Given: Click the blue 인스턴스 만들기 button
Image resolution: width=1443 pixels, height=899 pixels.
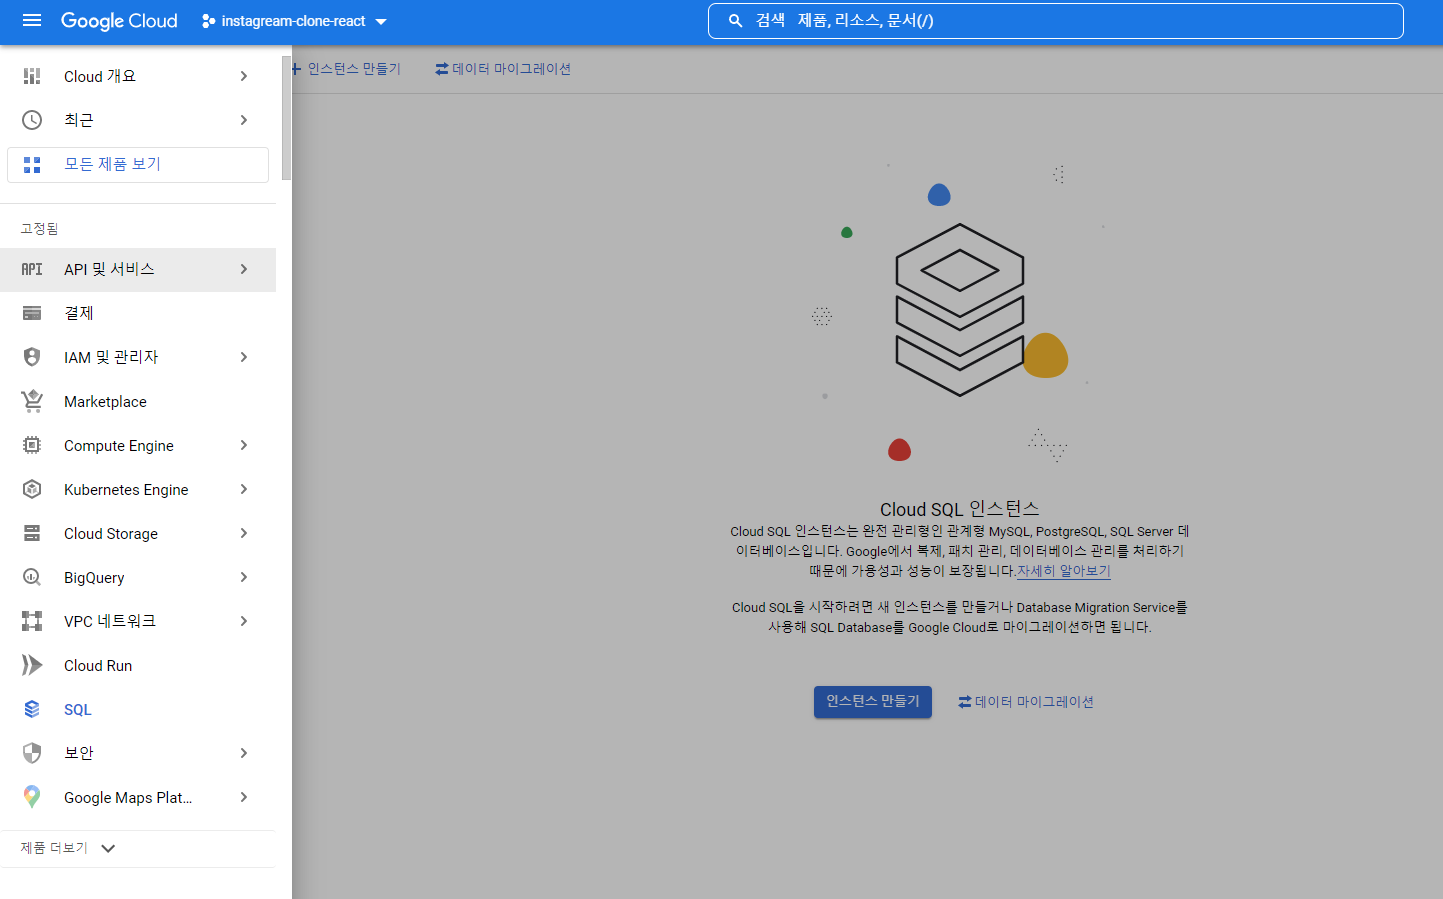Looking at the screenshot, I should [x=873, y=702].
